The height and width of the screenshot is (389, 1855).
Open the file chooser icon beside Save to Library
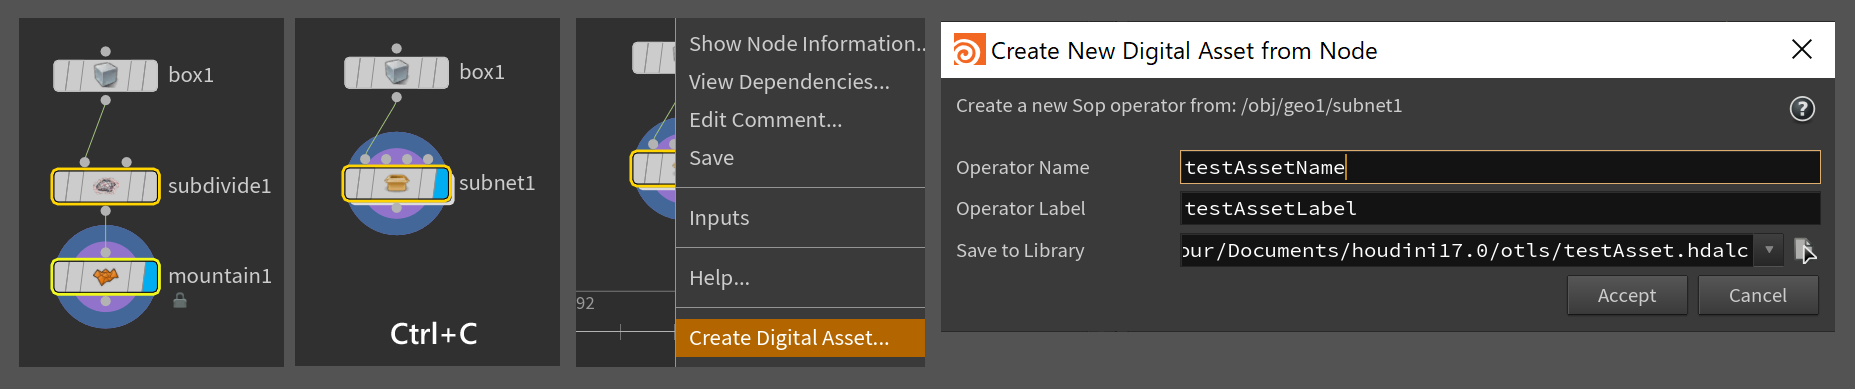tap(1804, 250)
